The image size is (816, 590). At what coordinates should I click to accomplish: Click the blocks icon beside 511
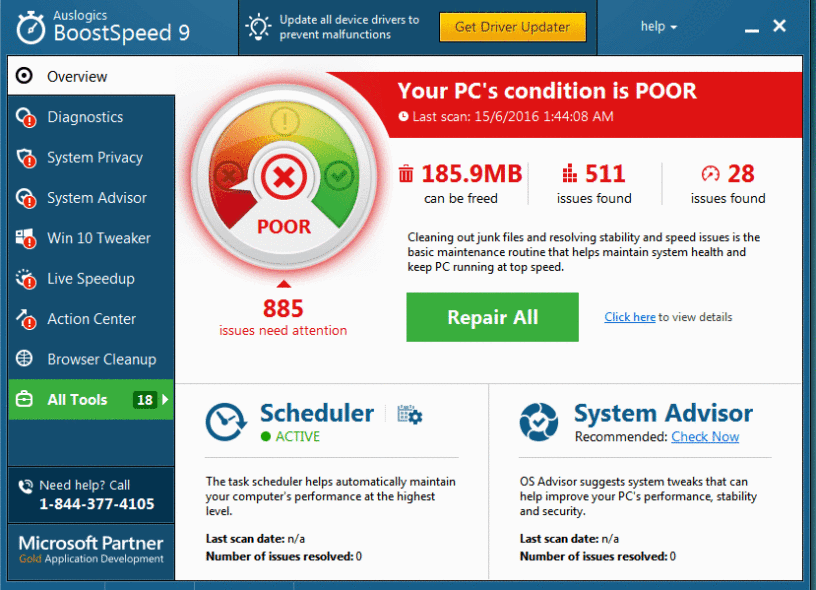569,173
